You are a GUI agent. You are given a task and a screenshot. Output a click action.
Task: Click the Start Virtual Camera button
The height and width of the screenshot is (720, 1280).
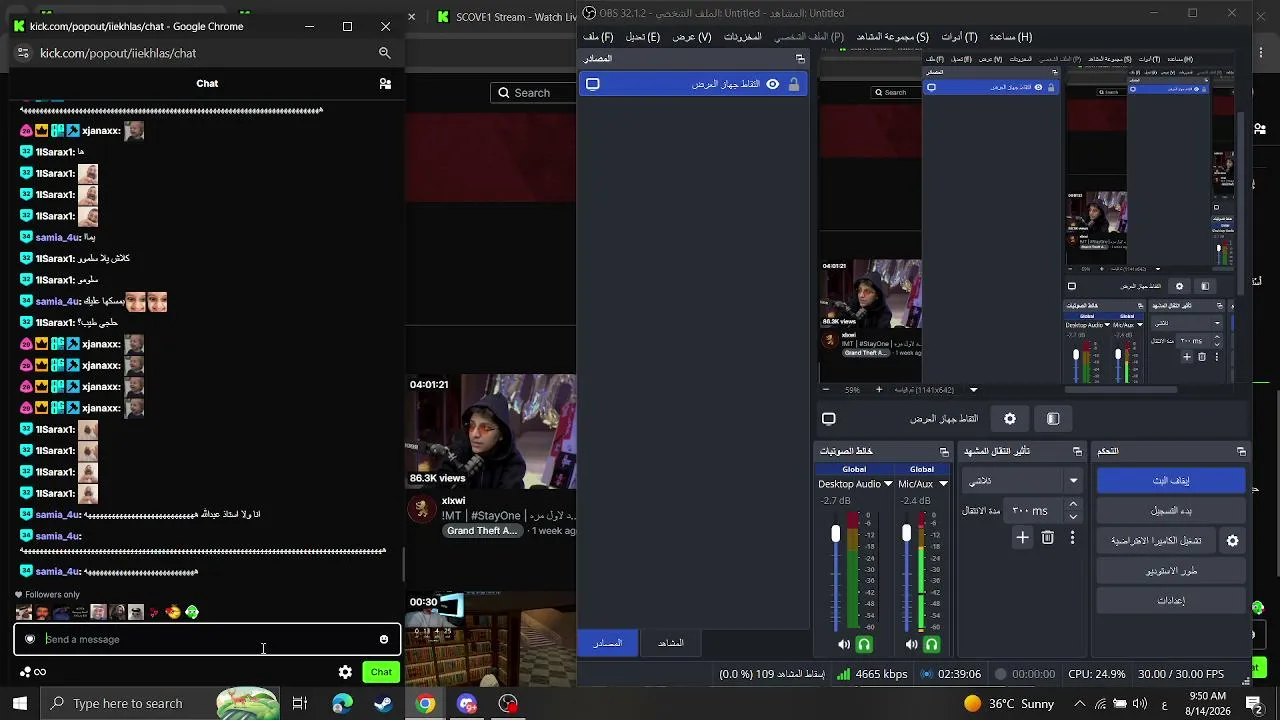point(1157,541)
